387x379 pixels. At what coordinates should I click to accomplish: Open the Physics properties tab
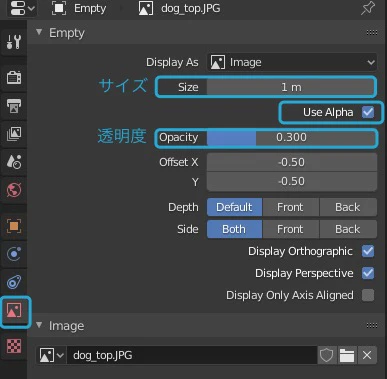14,254
